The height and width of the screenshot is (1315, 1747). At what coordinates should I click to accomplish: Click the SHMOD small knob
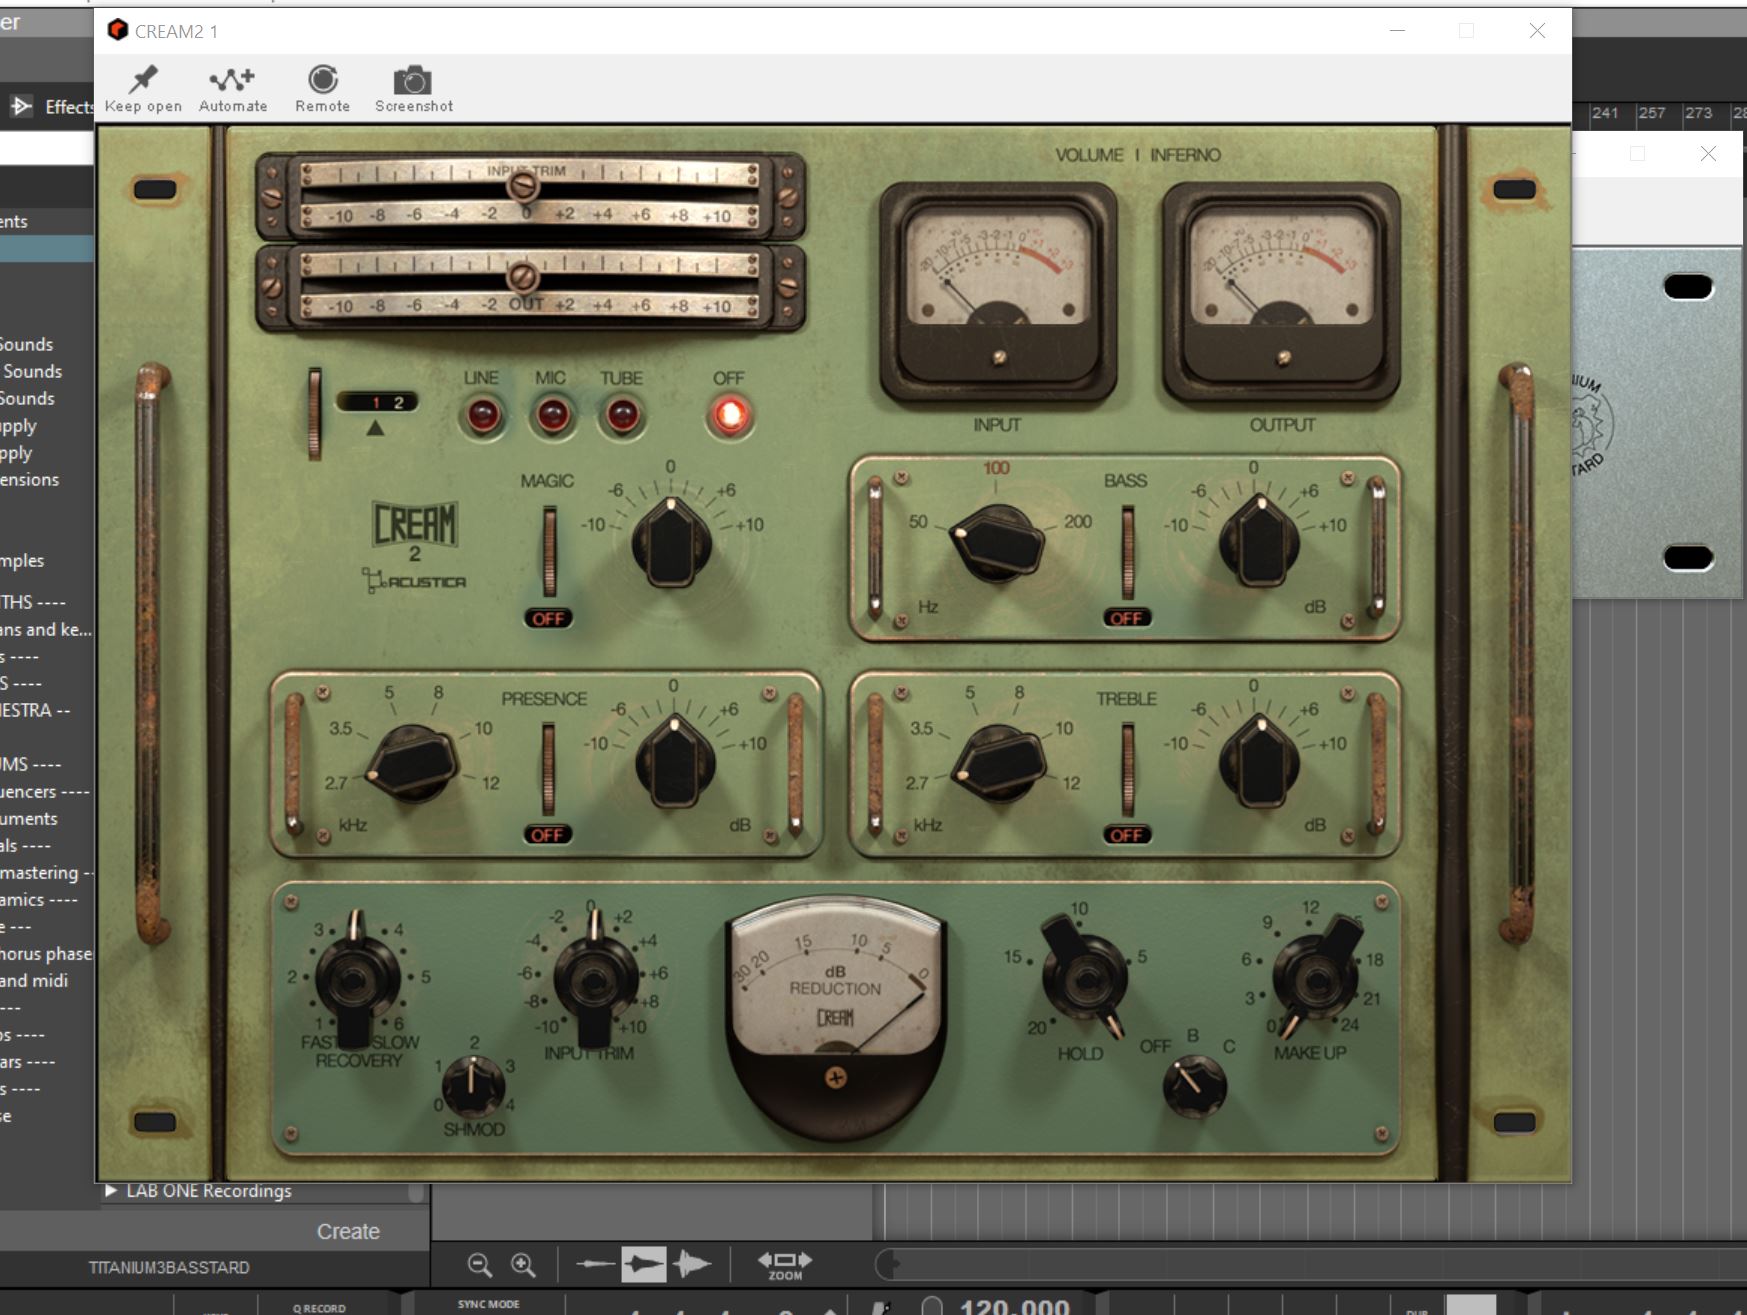[473, 1086]
